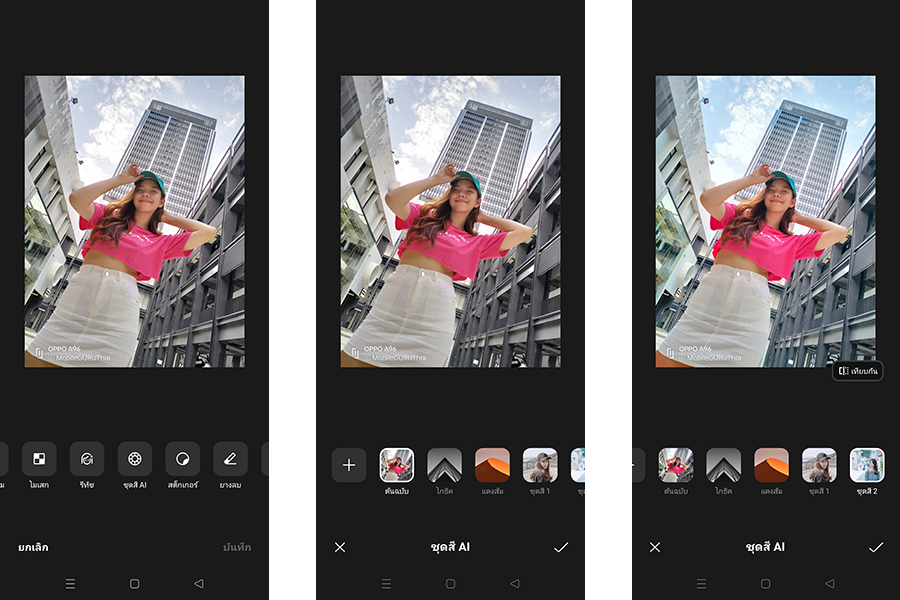The image size is (900, 600).
Task: Discard ชุดสี 2 edit with right screen X
Action: click(655, 547)
